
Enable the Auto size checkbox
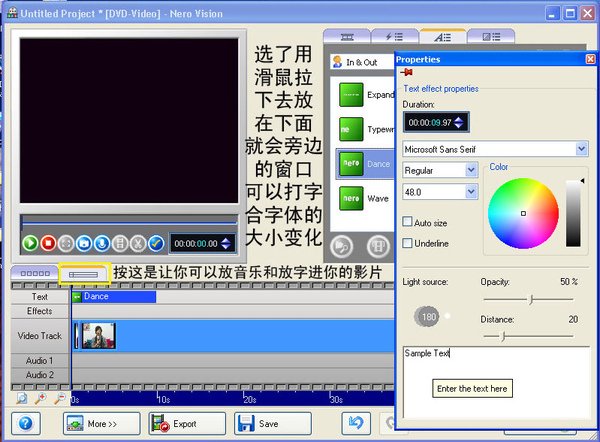(x=408, y=222)
